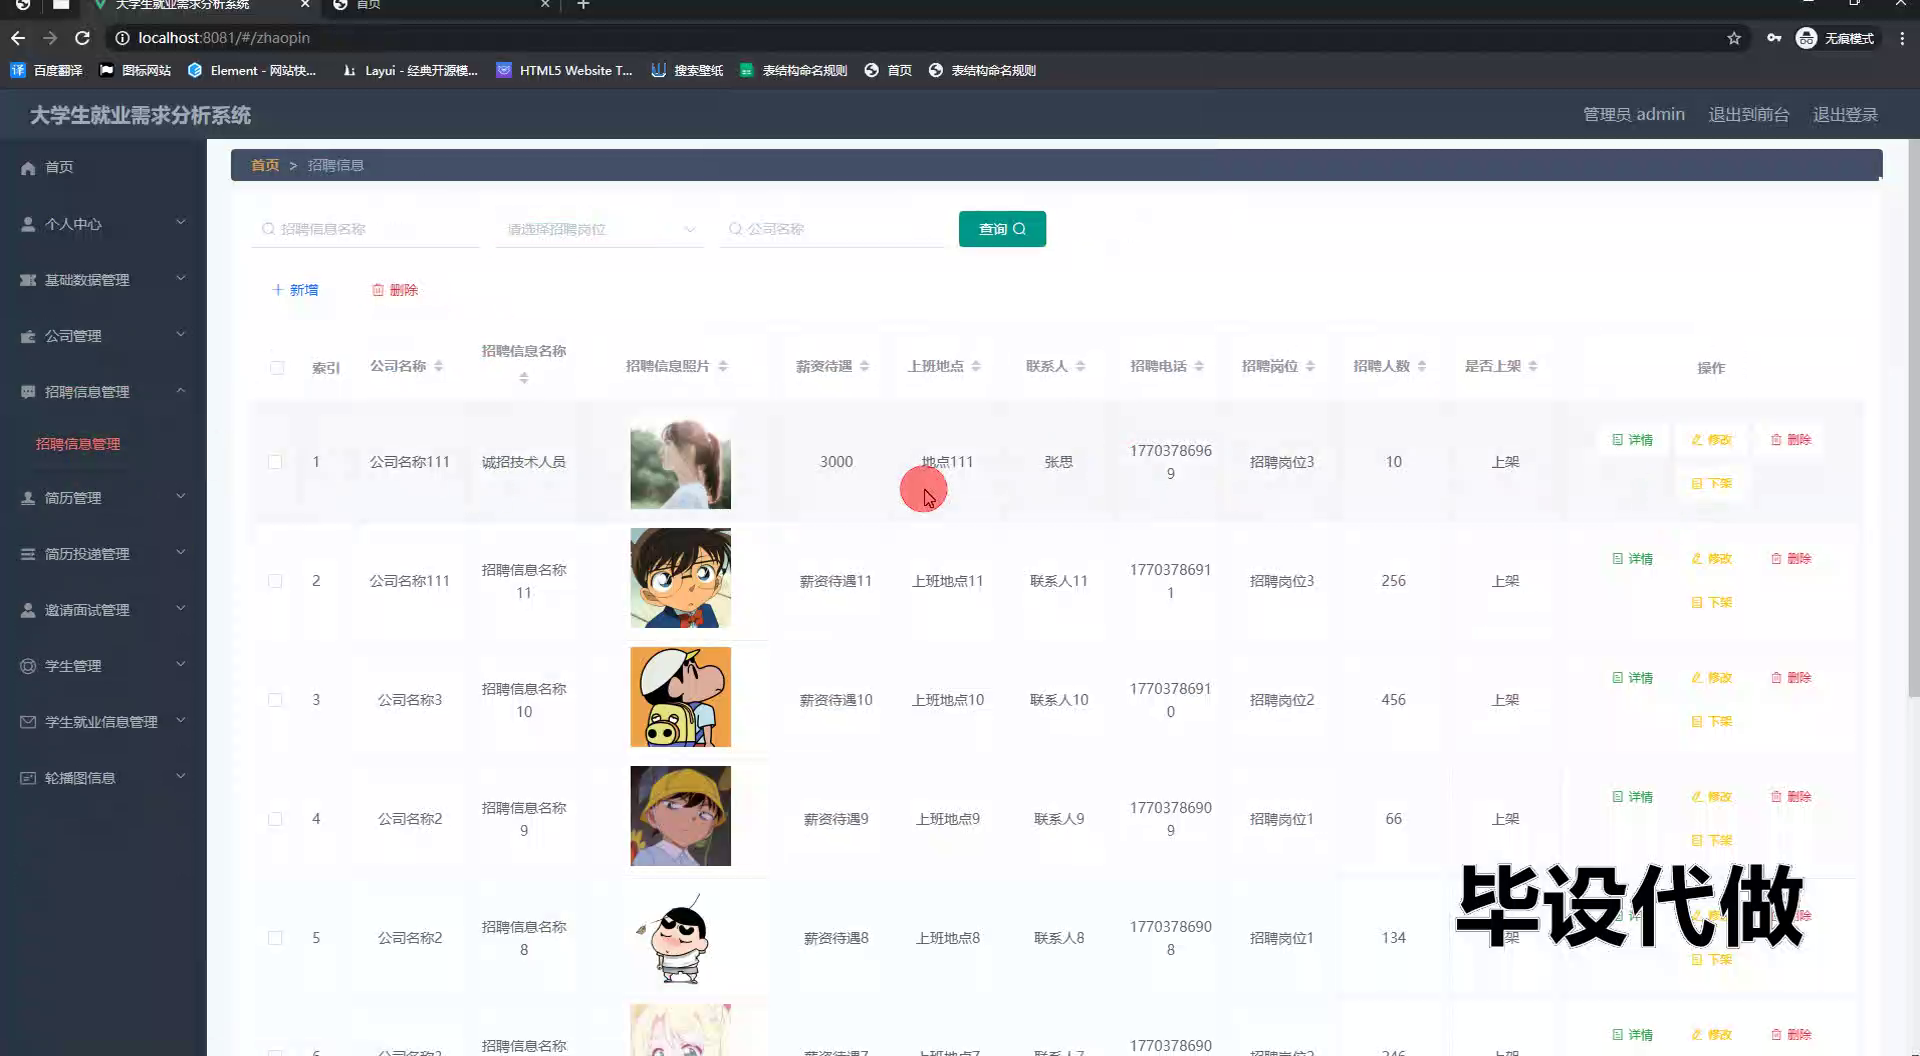Click the 查询 search button

pos(1002,229)
